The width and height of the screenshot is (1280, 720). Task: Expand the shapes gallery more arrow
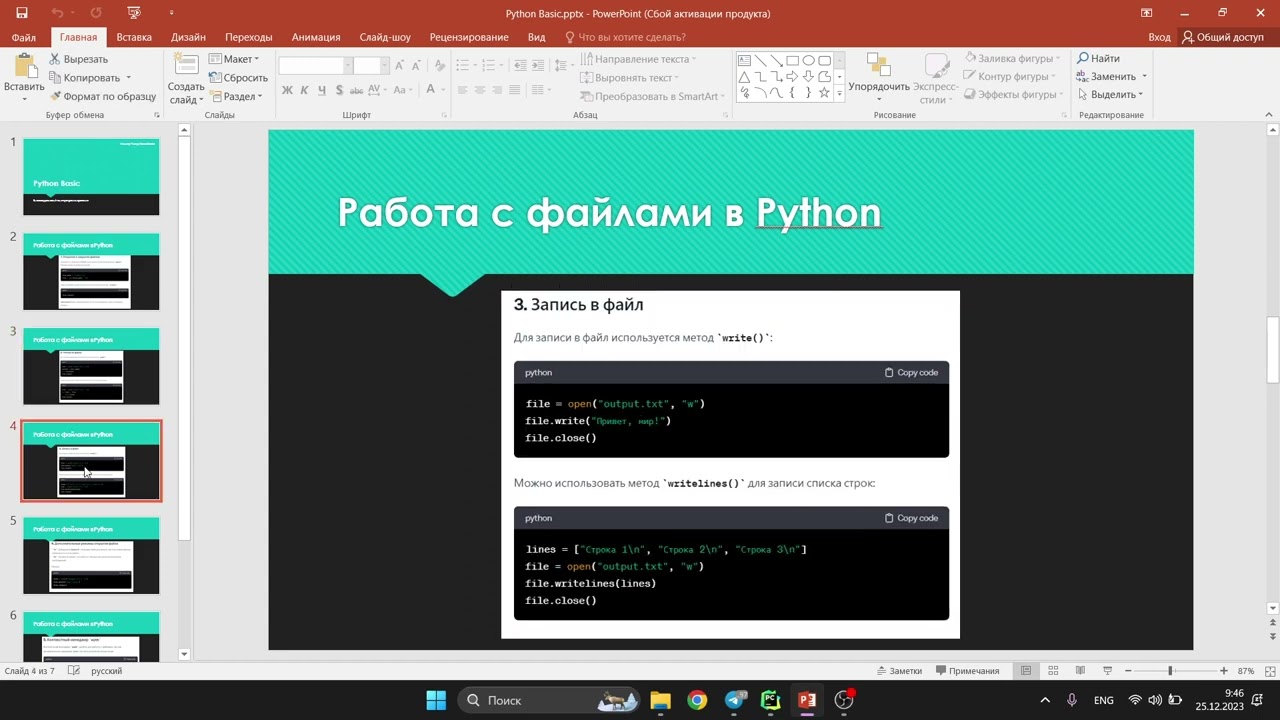coord(839,93)
